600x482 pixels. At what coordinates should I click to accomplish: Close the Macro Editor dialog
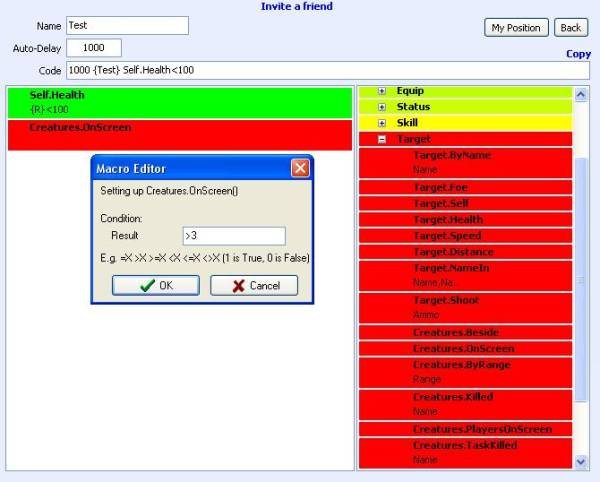coord(300,169)
